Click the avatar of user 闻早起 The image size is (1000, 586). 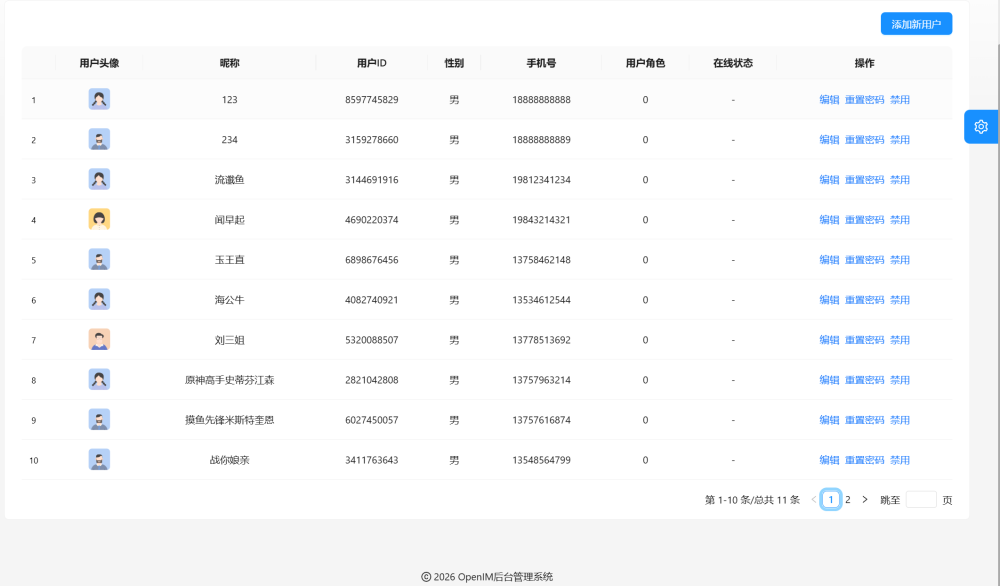click(99, 219)
